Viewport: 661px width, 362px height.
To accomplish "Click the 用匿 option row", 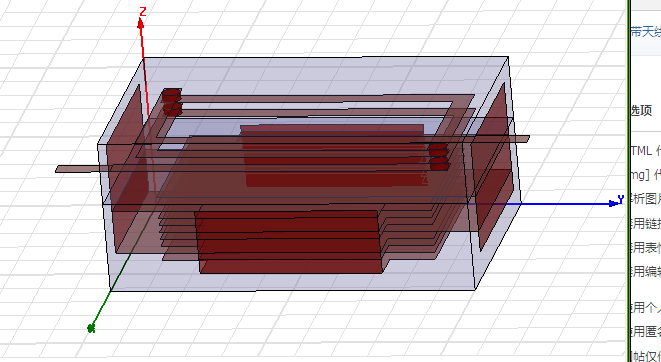I will point(645,332).
